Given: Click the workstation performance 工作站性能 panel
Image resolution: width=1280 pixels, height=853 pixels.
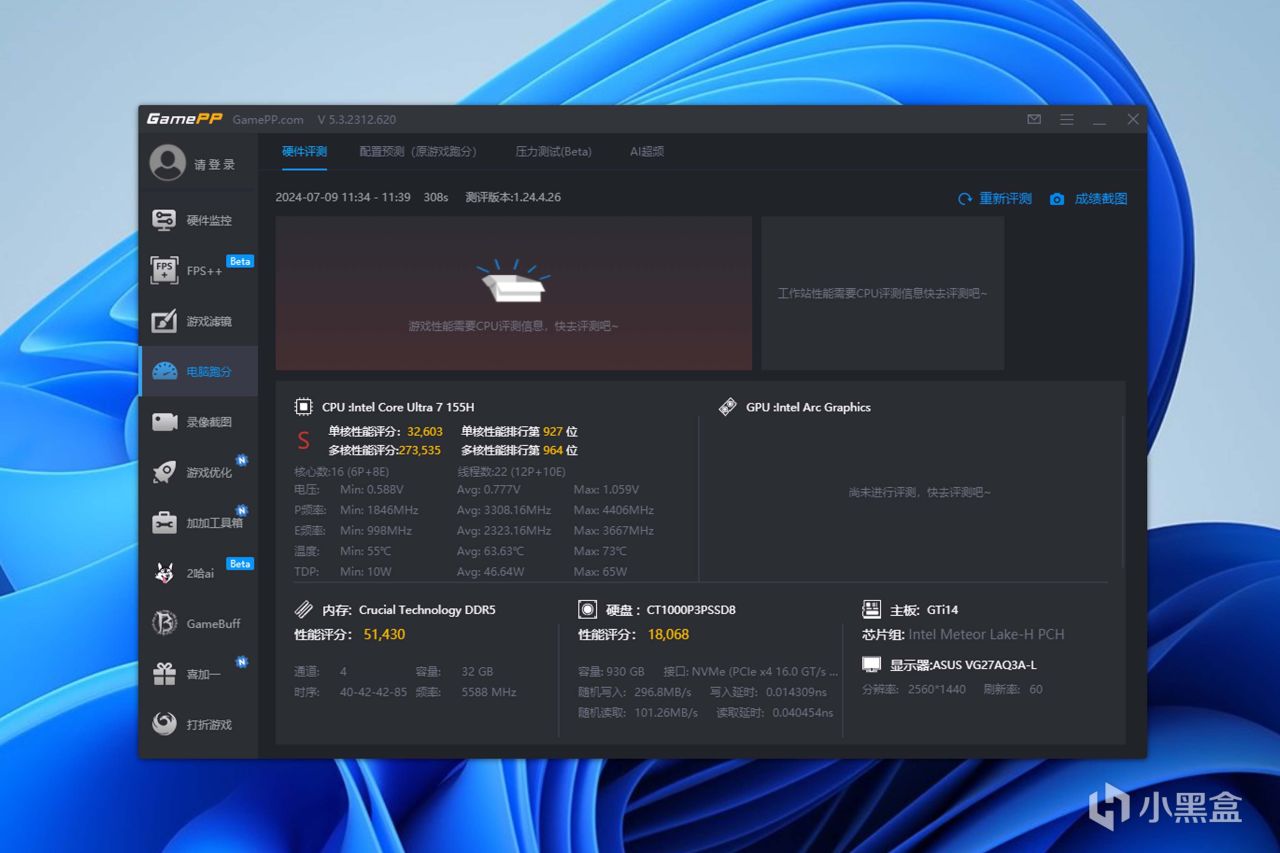Looking at the screenshot, I should click(x=883, y=293).
